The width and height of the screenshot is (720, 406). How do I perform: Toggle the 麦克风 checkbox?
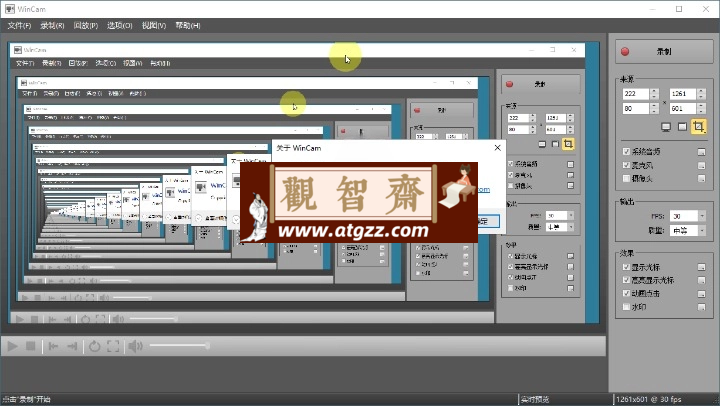pyautogui.click(x=626, y=165)
